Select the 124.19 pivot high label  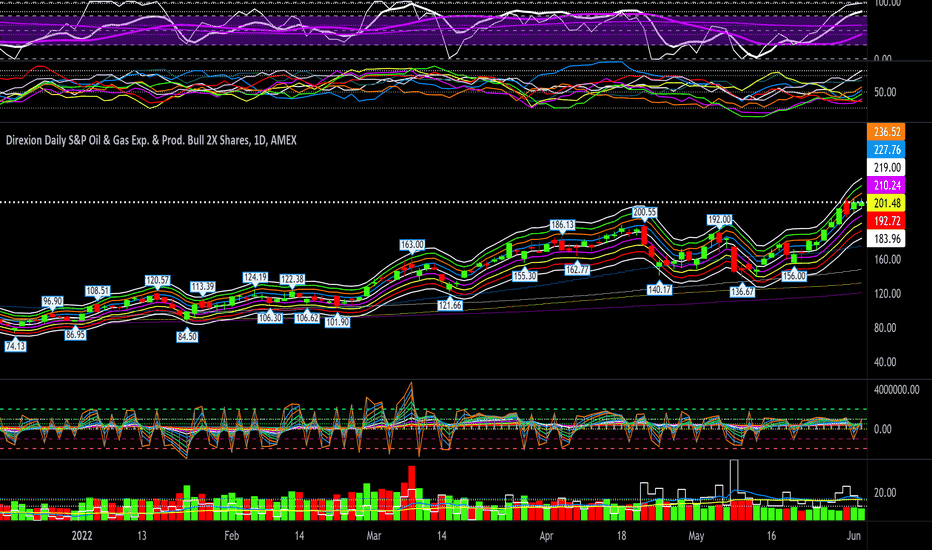255,277
